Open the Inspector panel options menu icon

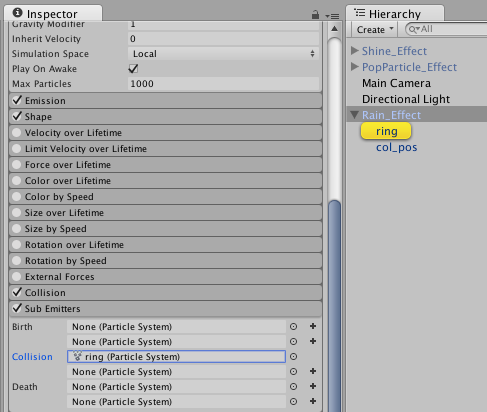point(332,16)
